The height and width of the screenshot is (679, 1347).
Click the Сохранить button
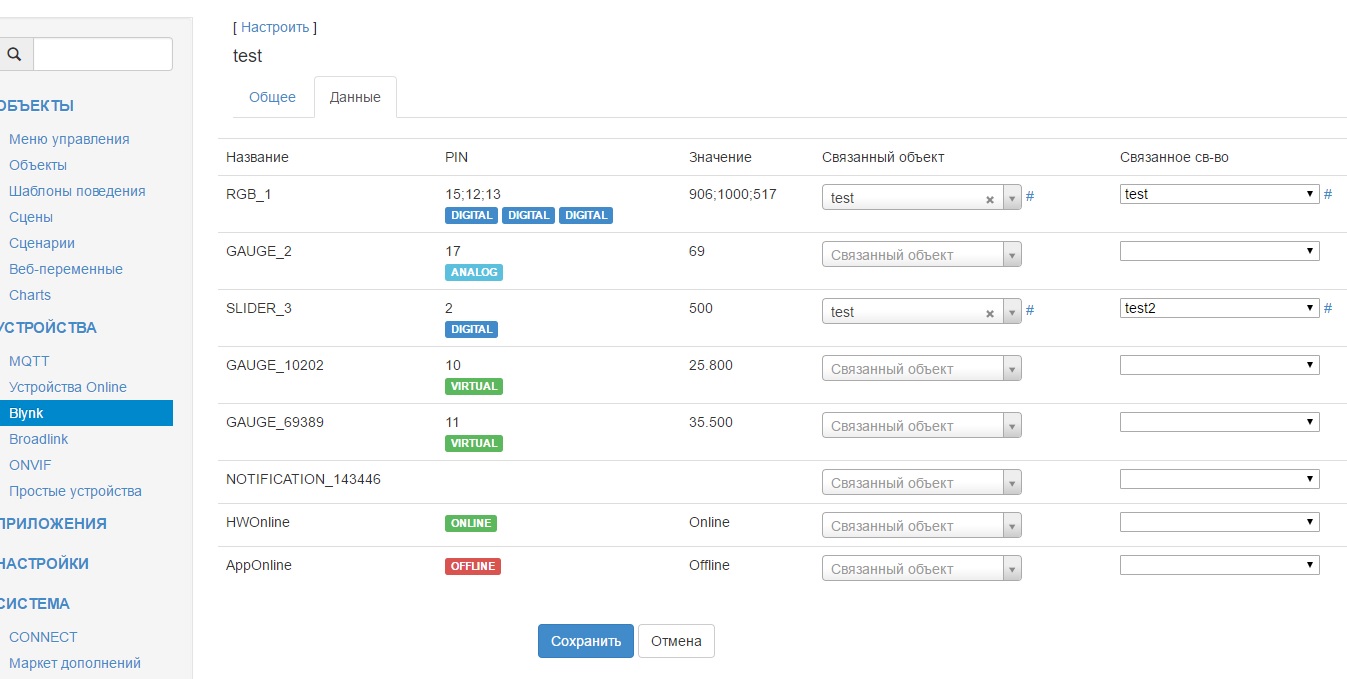pyautogui.click(x=586, y=641)
